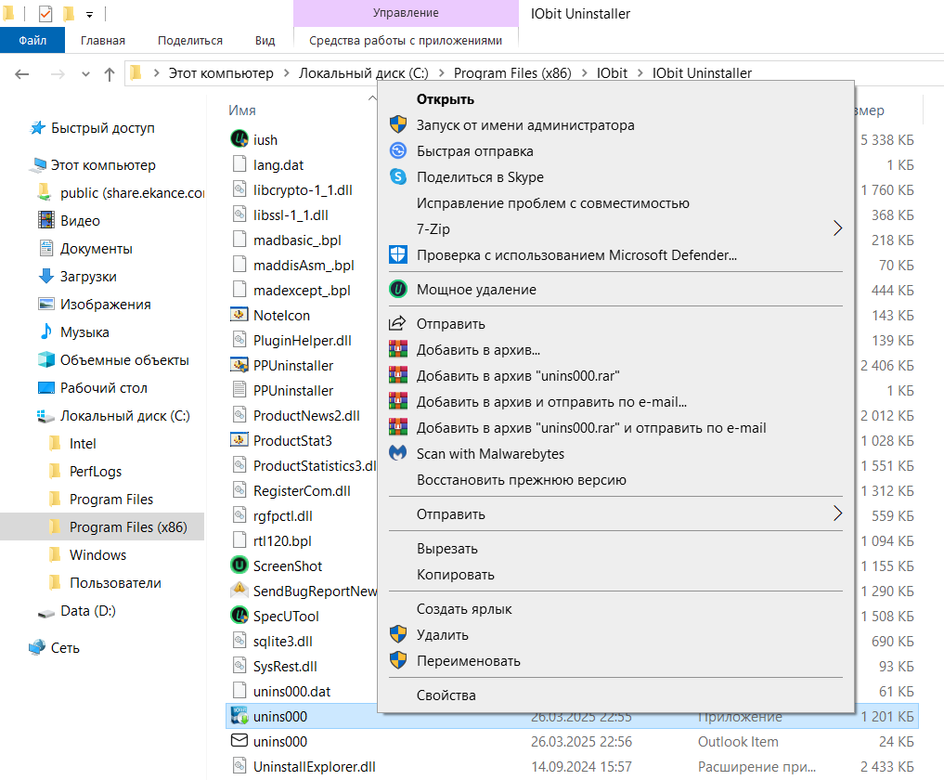
Task: Click the Up arrow to go to parent folder
Action: pyautogui.click(x=109, y=74)
